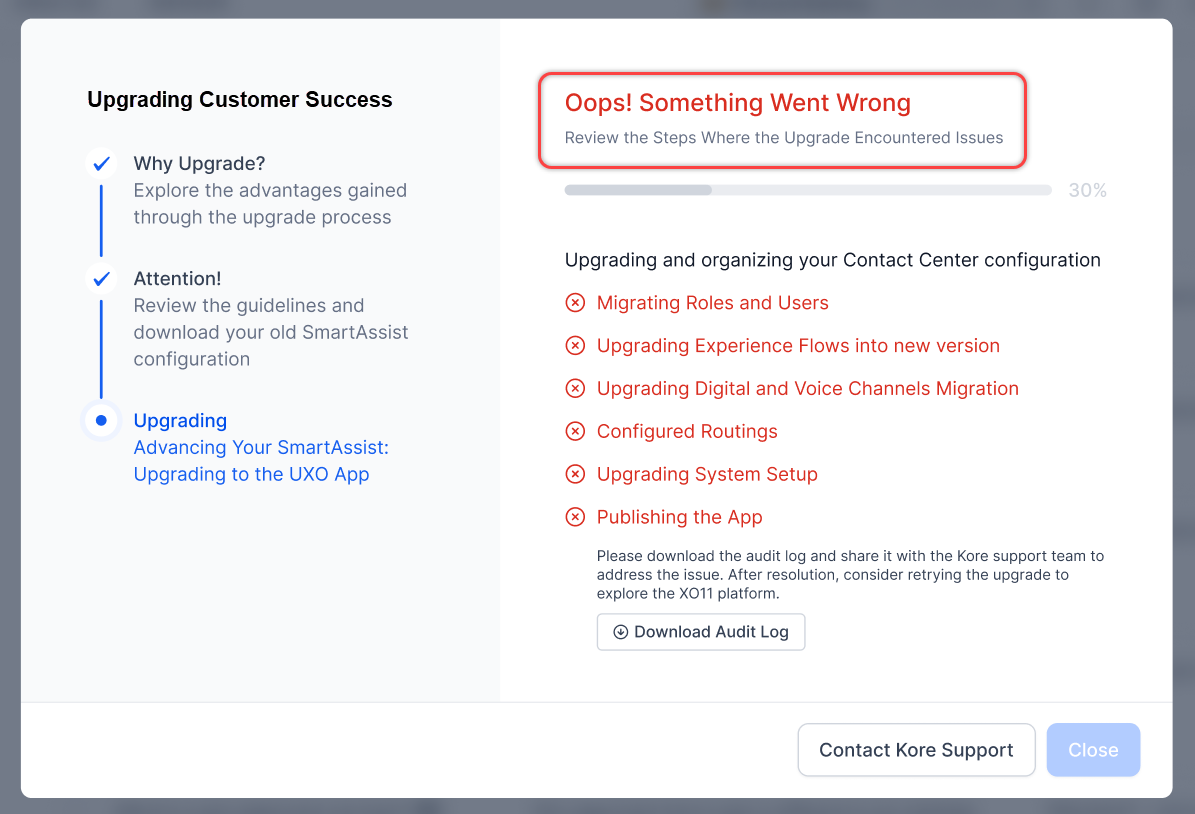The image size is (1195, 814).
Task: Click error icon next to Upgrading Experience Flows
Action: pos(575,346)
